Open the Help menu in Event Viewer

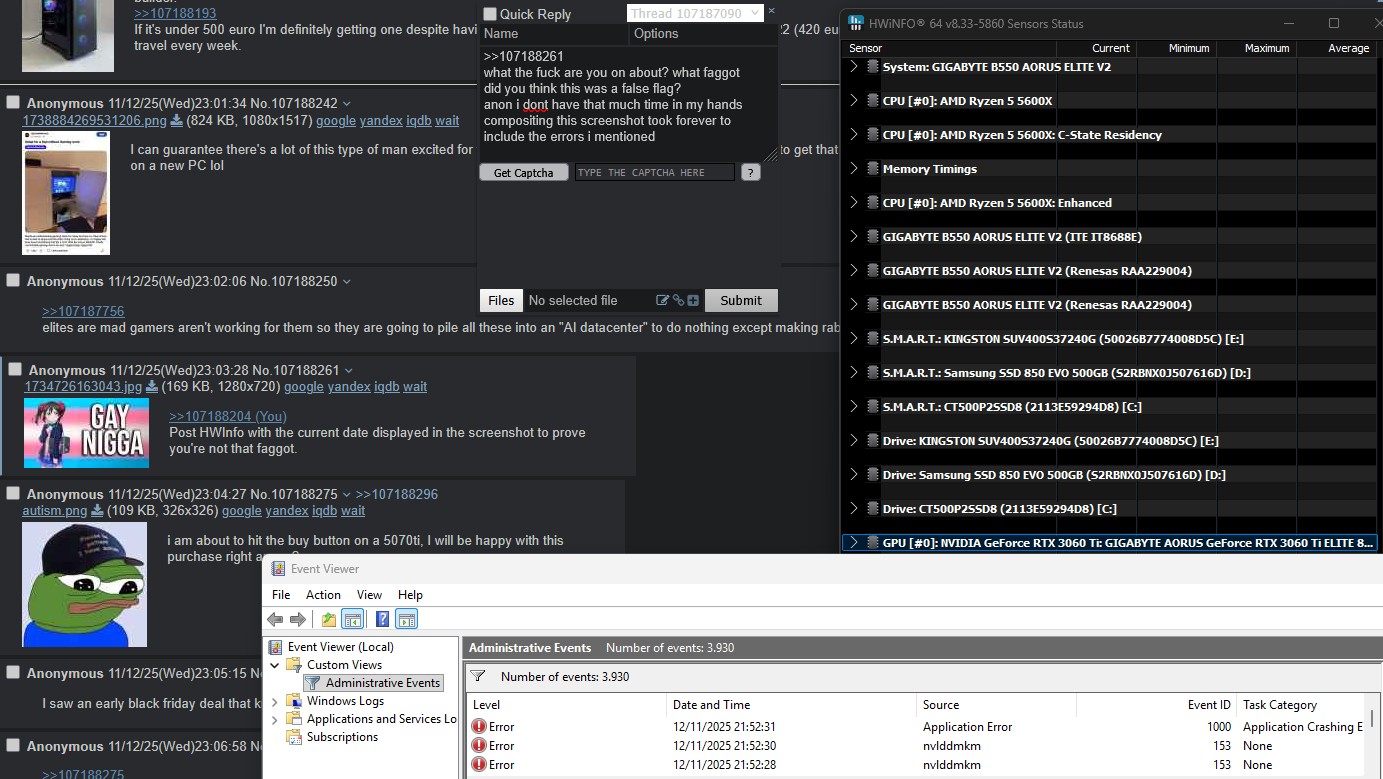(410, 595)
